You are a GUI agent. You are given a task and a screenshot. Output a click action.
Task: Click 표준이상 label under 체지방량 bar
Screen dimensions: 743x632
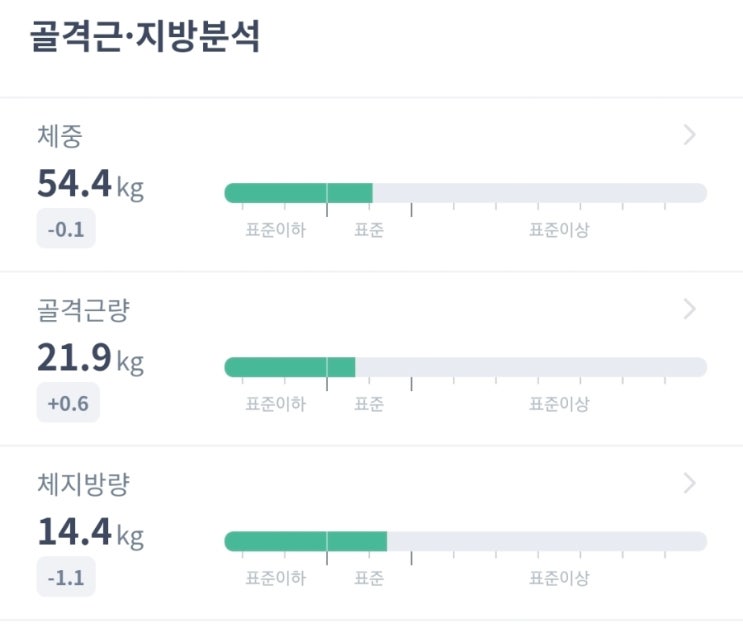click(x=559, y=579)
